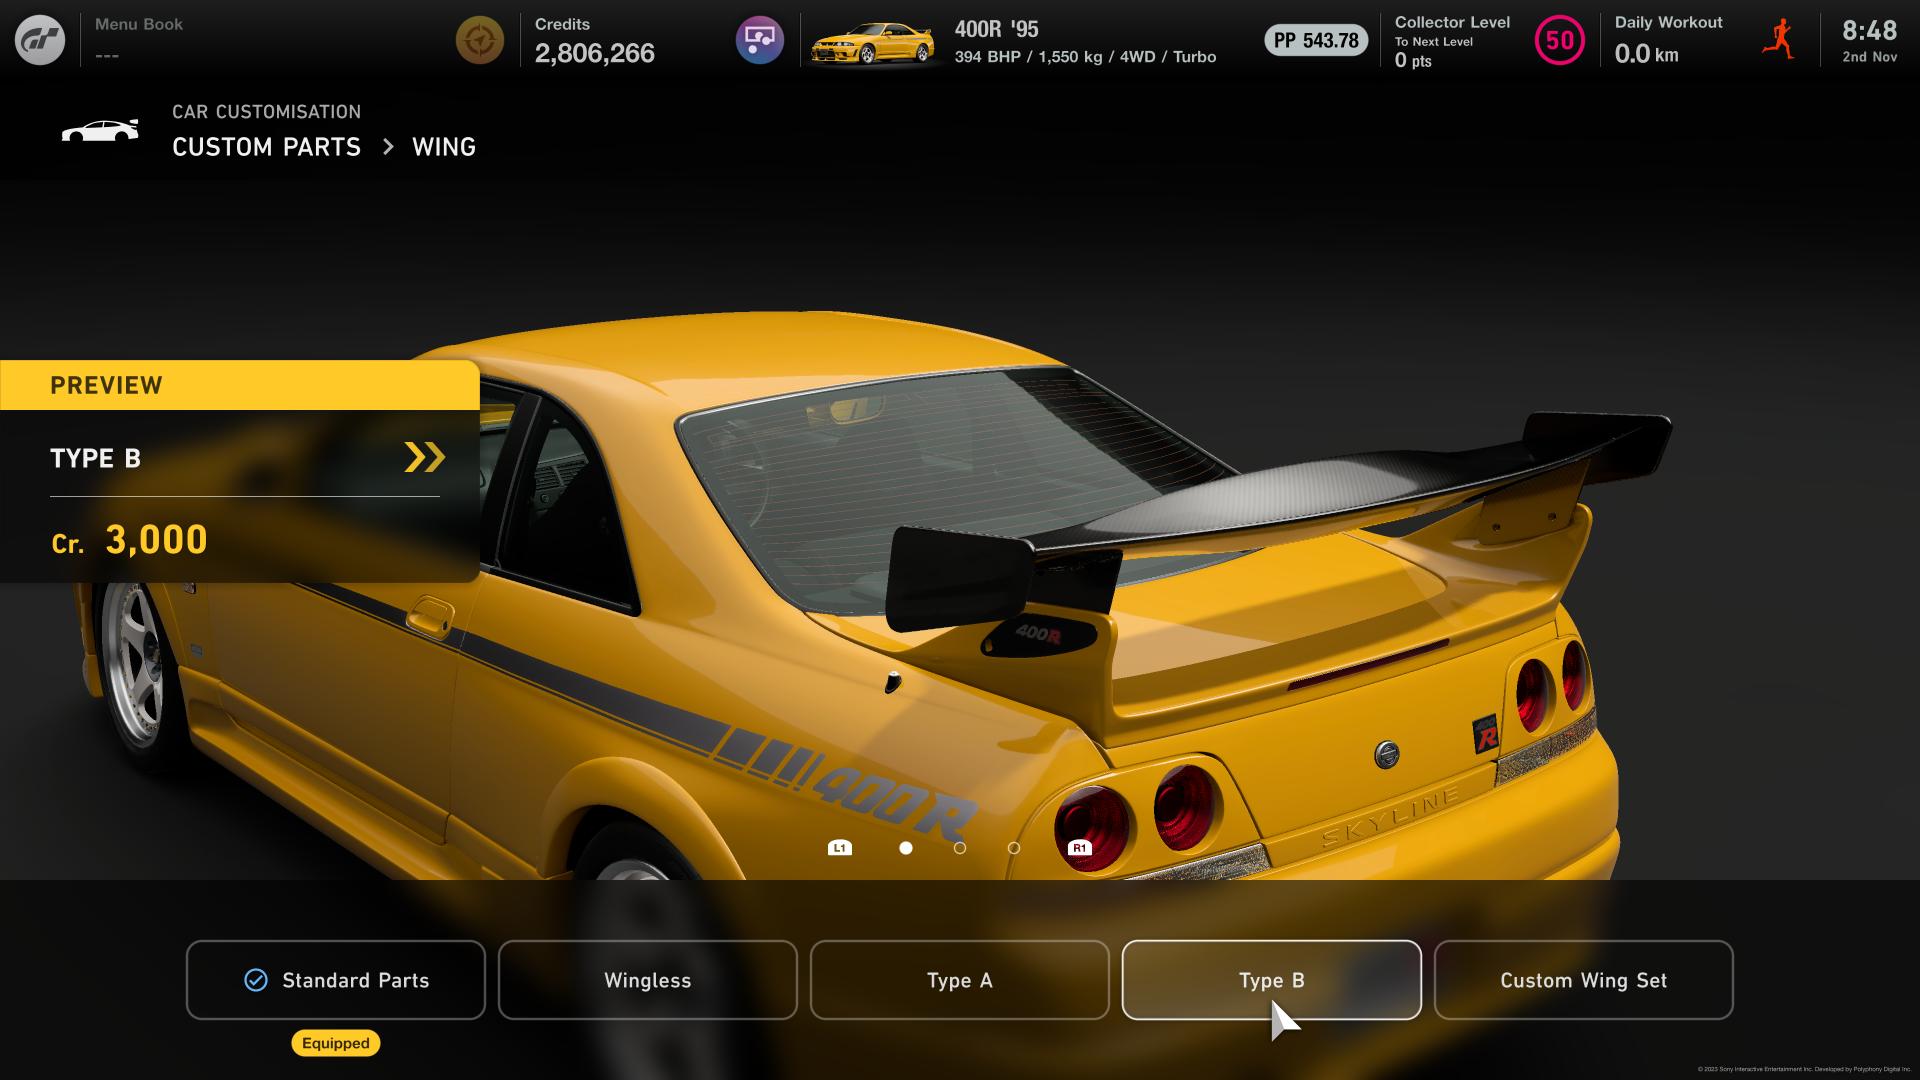Go back to CUSTOM PARTS breadcrumb
The image size is (1920, 1080).
266,147
